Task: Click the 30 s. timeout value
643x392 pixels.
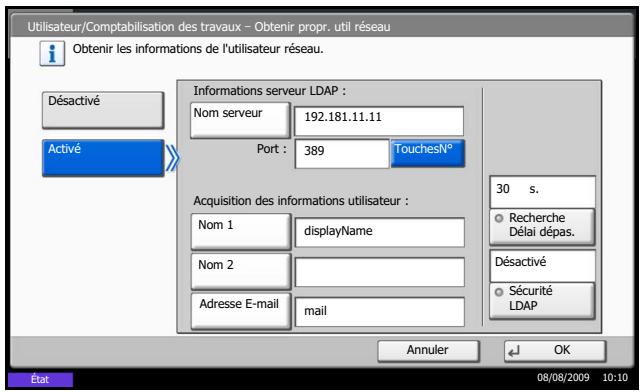Action: click(543, 191)
